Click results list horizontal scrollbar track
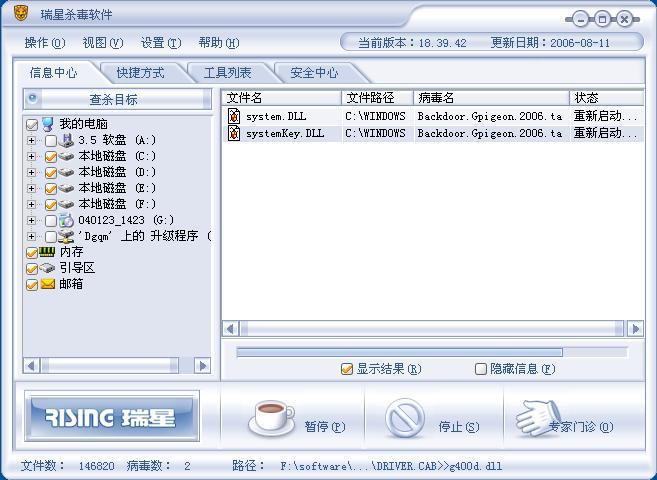This screenshot has width=657, height=480. point(432,329)
